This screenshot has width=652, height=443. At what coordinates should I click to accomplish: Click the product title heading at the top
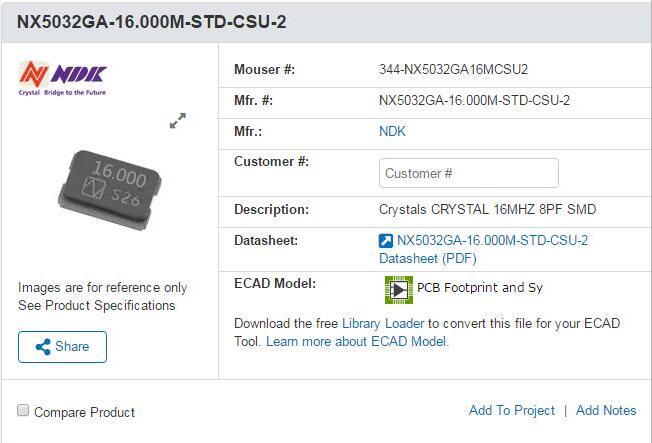pyautogui.click(x=152, y=22)
